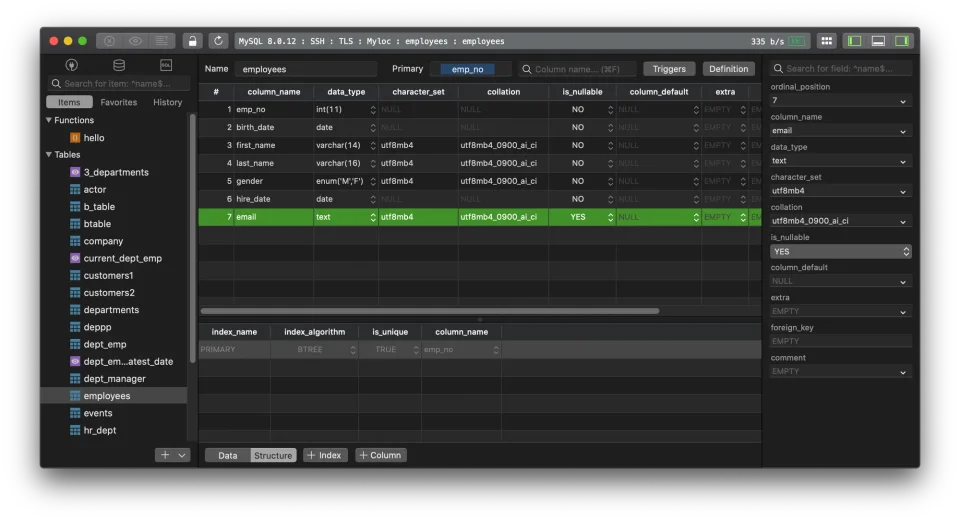Open the is_nullable YES selector in right panel
This screenshot has width=960, height=521.
(x=841, y=251)
